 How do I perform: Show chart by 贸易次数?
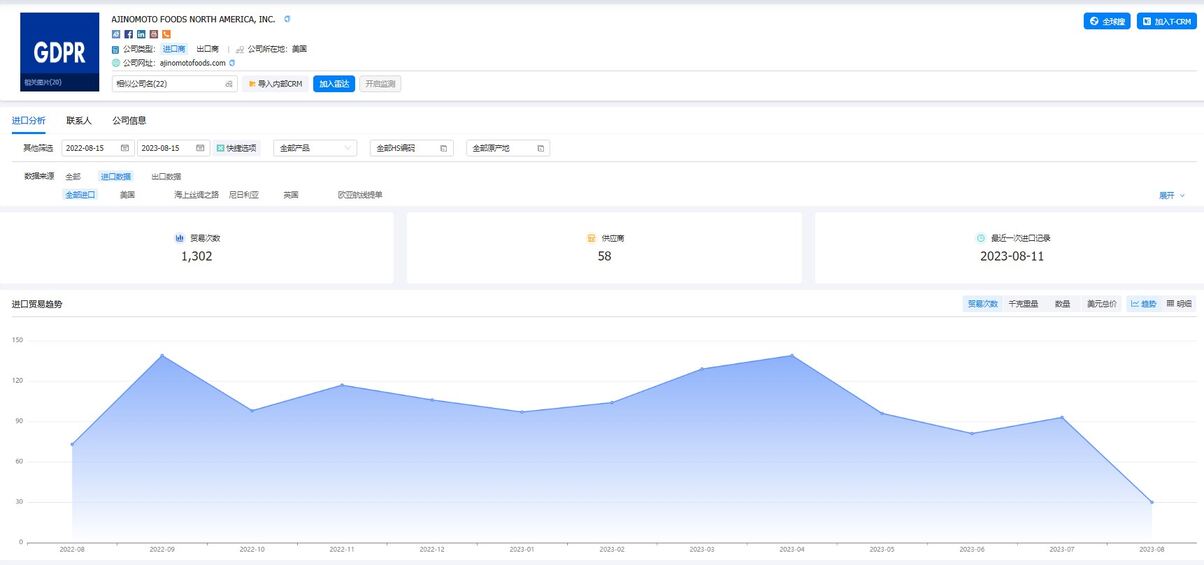982,303
